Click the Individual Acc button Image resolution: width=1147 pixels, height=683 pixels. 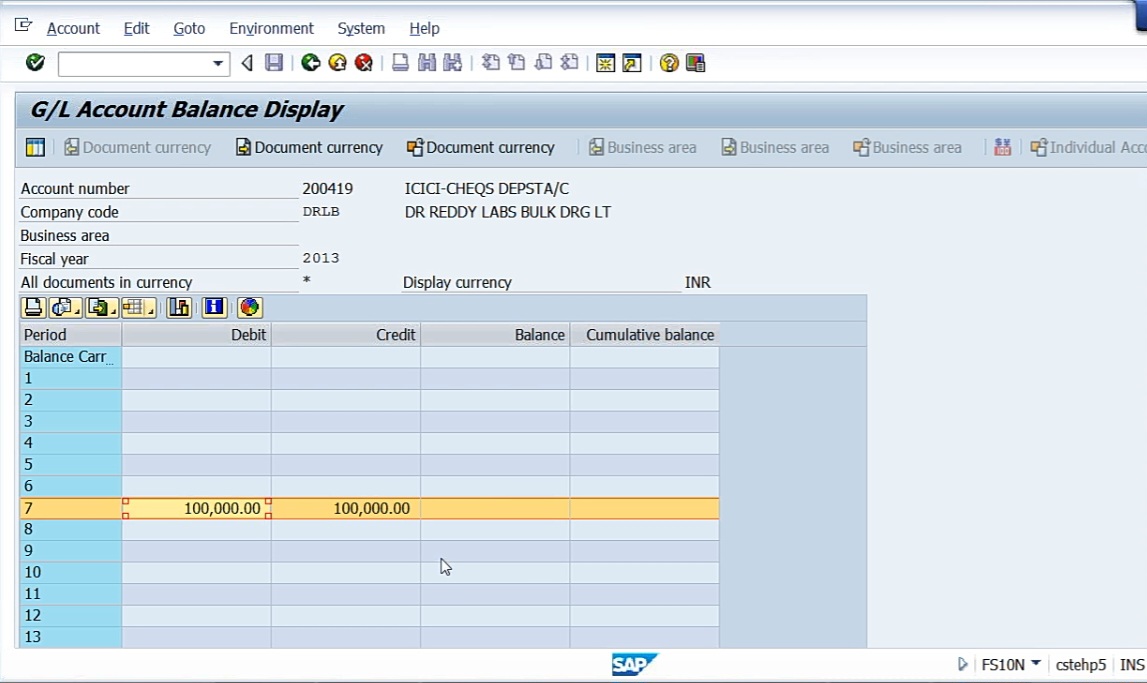1088,147
